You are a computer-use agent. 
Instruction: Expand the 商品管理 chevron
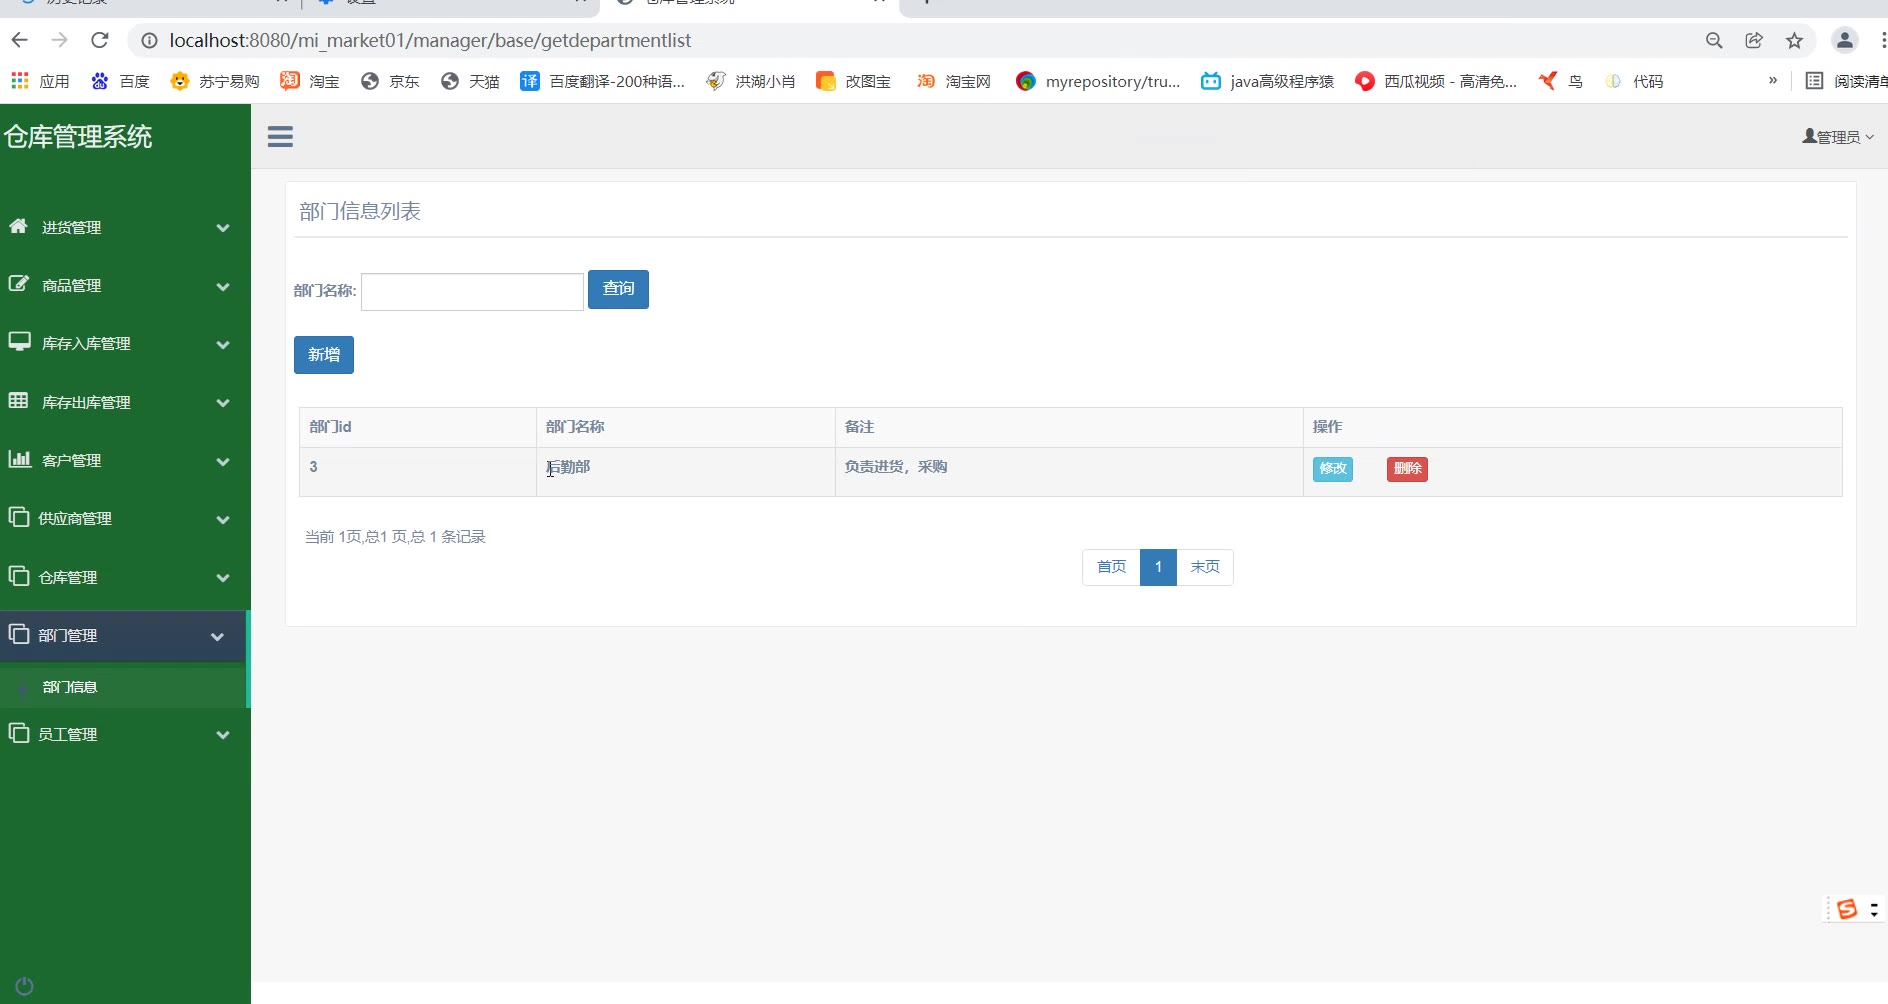point(223,286)
